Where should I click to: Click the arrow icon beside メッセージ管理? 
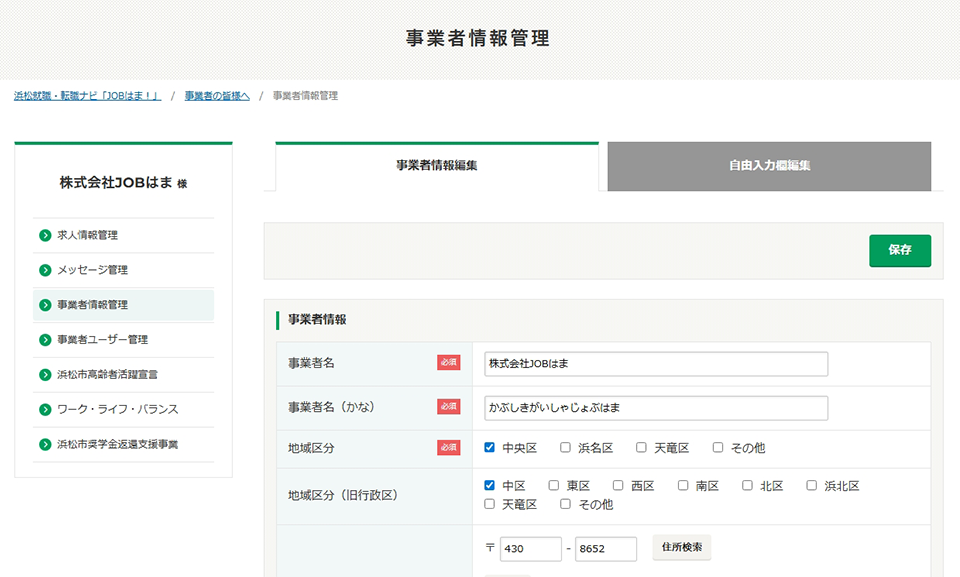(x=45, y=271)
